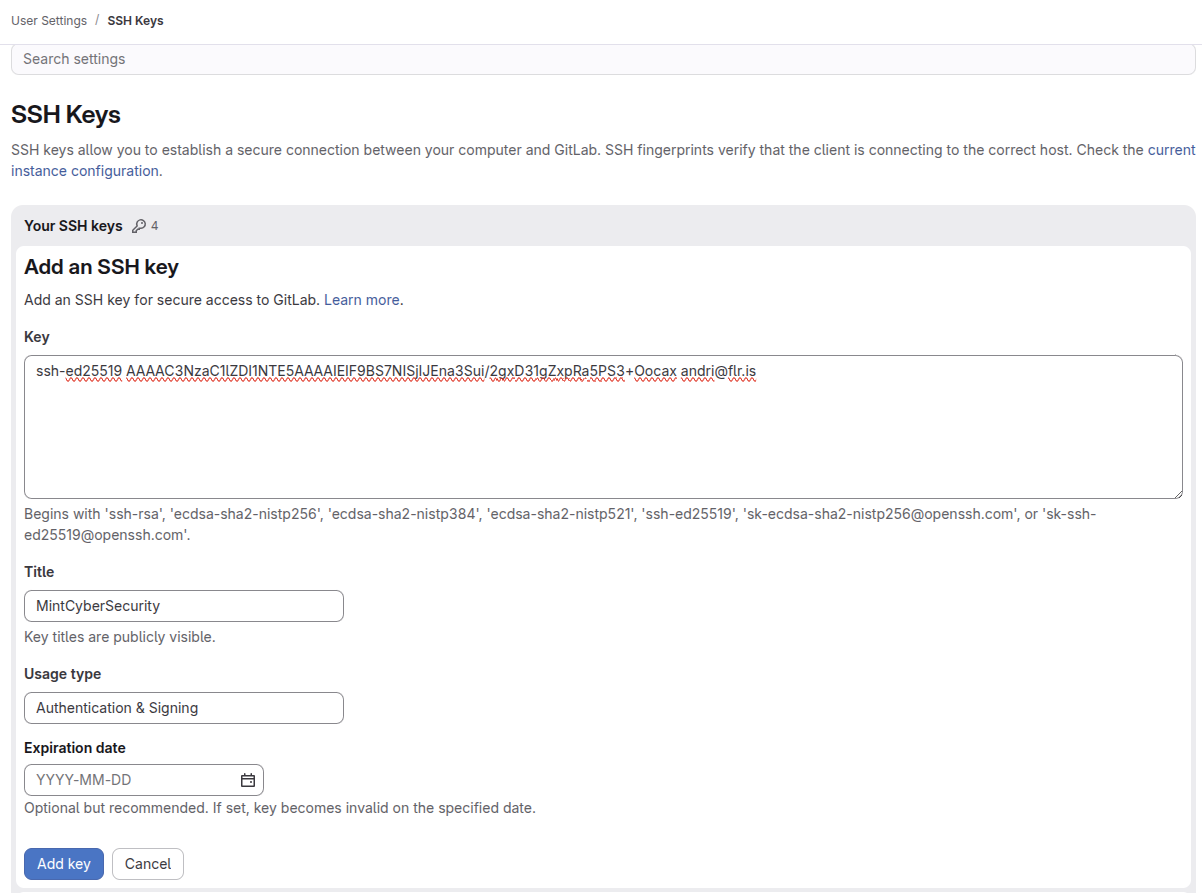The width and height of the screenshot is (1202, 893).
Task: Click the Usage type label
Action: point(62,674)
